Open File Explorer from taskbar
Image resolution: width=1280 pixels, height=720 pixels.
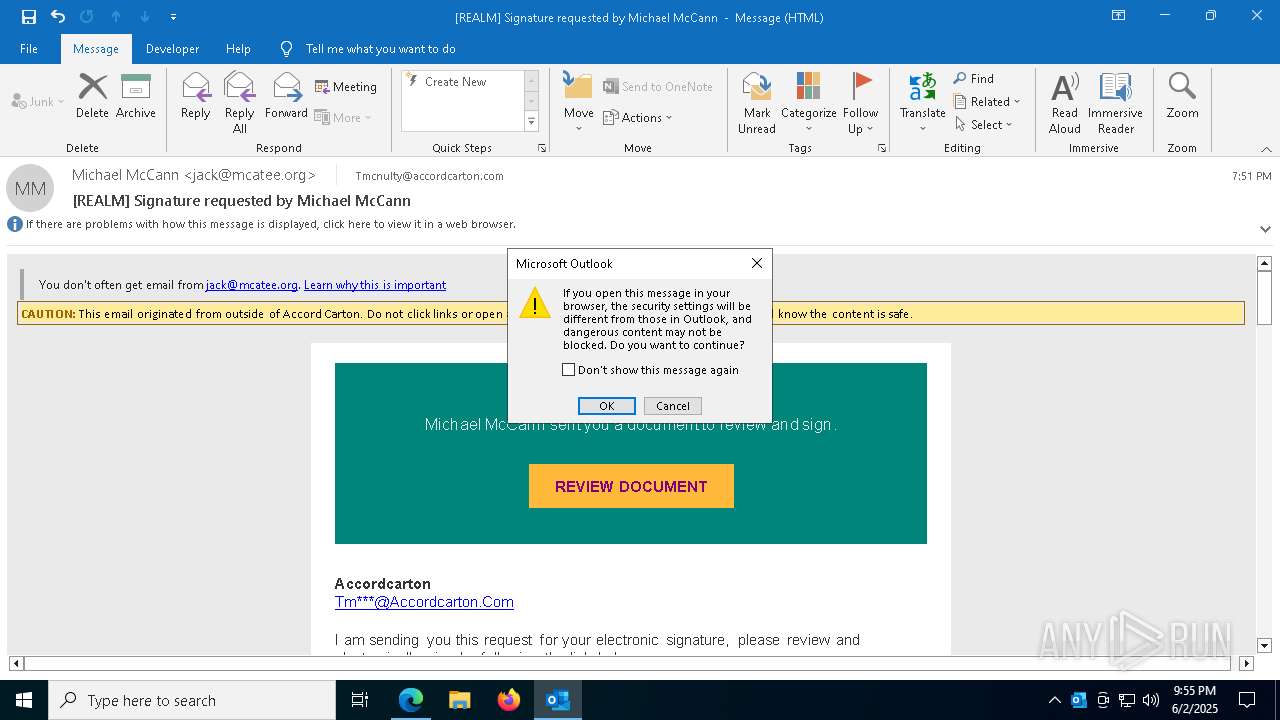point(460,700)
